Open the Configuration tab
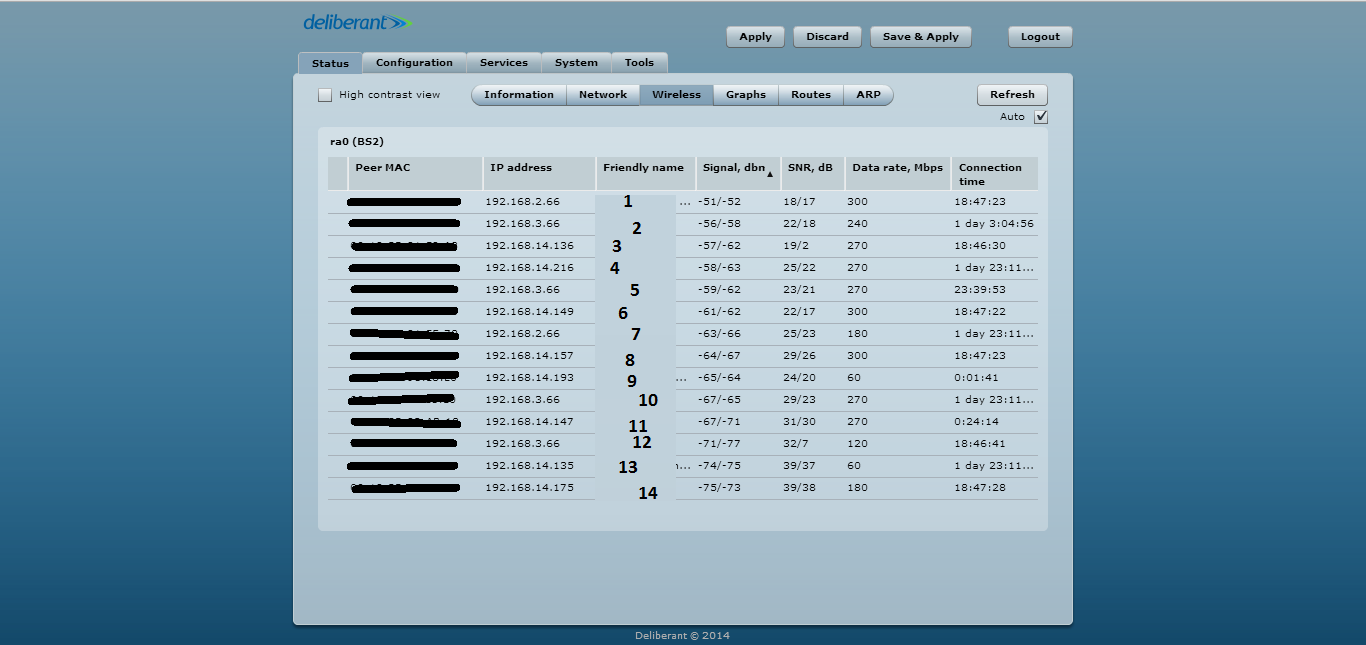The height and width of the screenshot is (645, 1366). (414, 63)
